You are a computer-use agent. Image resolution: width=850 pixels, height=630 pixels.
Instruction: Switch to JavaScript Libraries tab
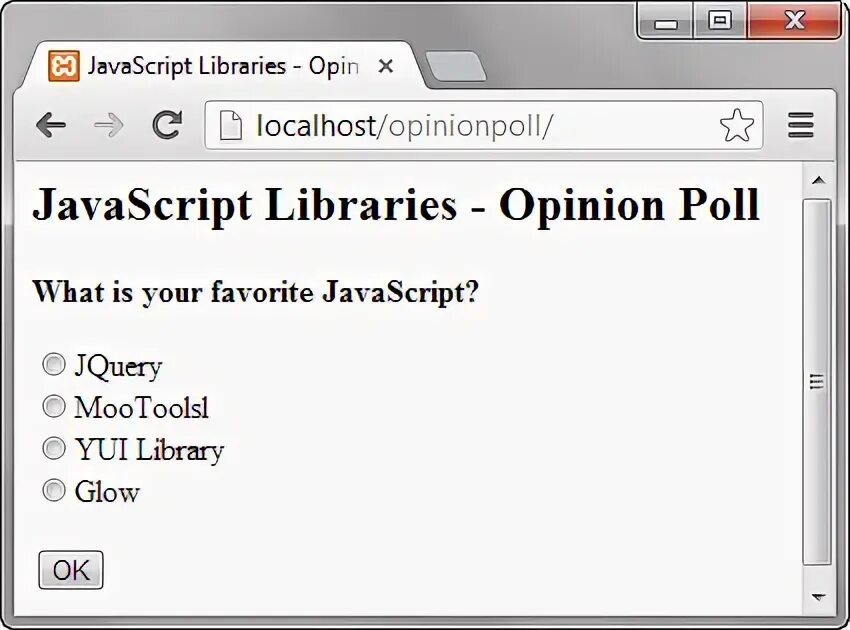tap(220, 66)
